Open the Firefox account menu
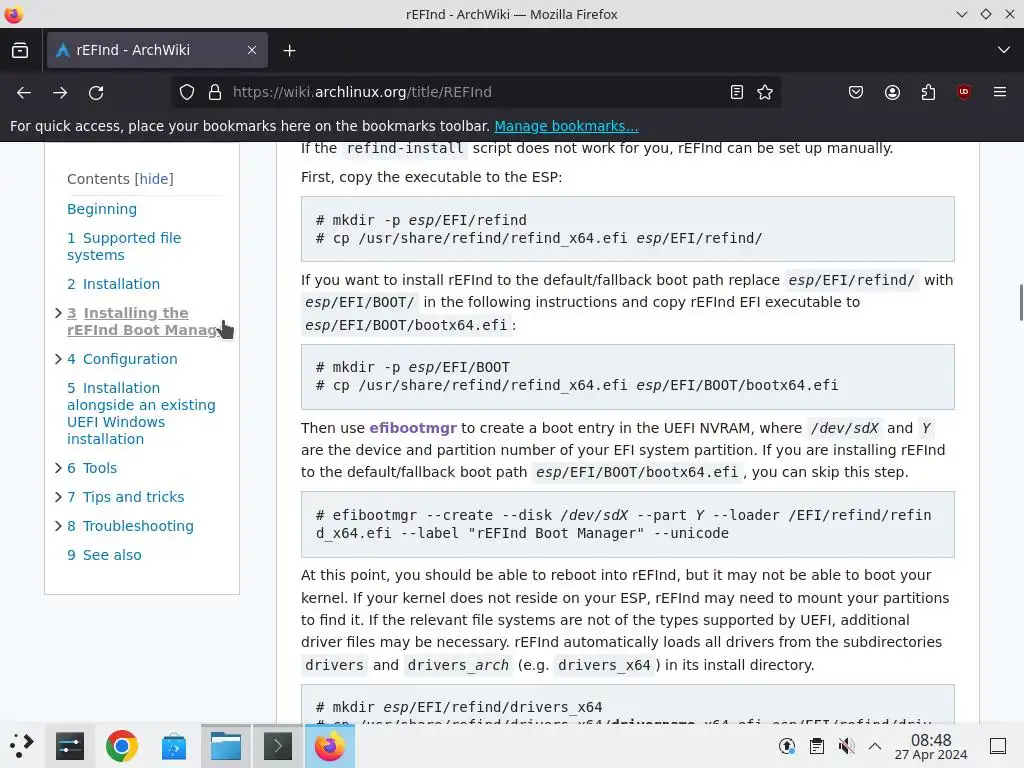 pos(892,92)
